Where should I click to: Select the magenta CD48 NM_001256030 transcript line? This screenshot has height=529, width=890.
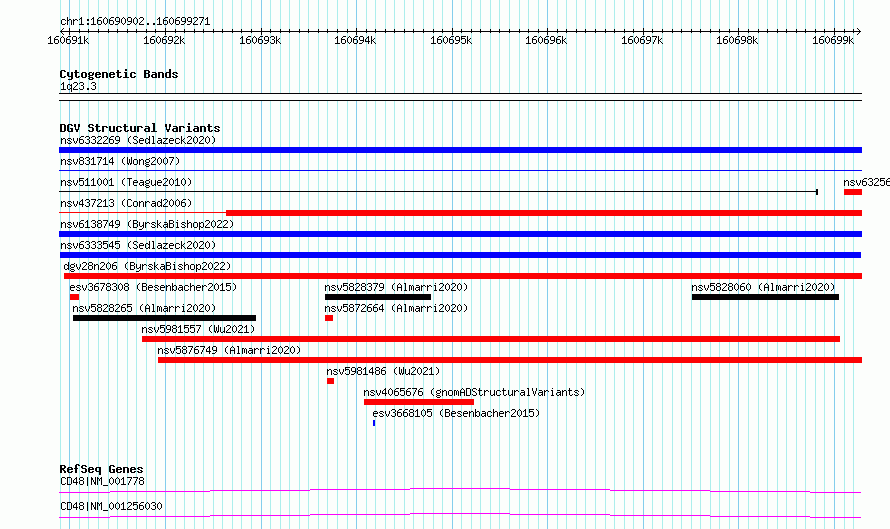[460, 515]
